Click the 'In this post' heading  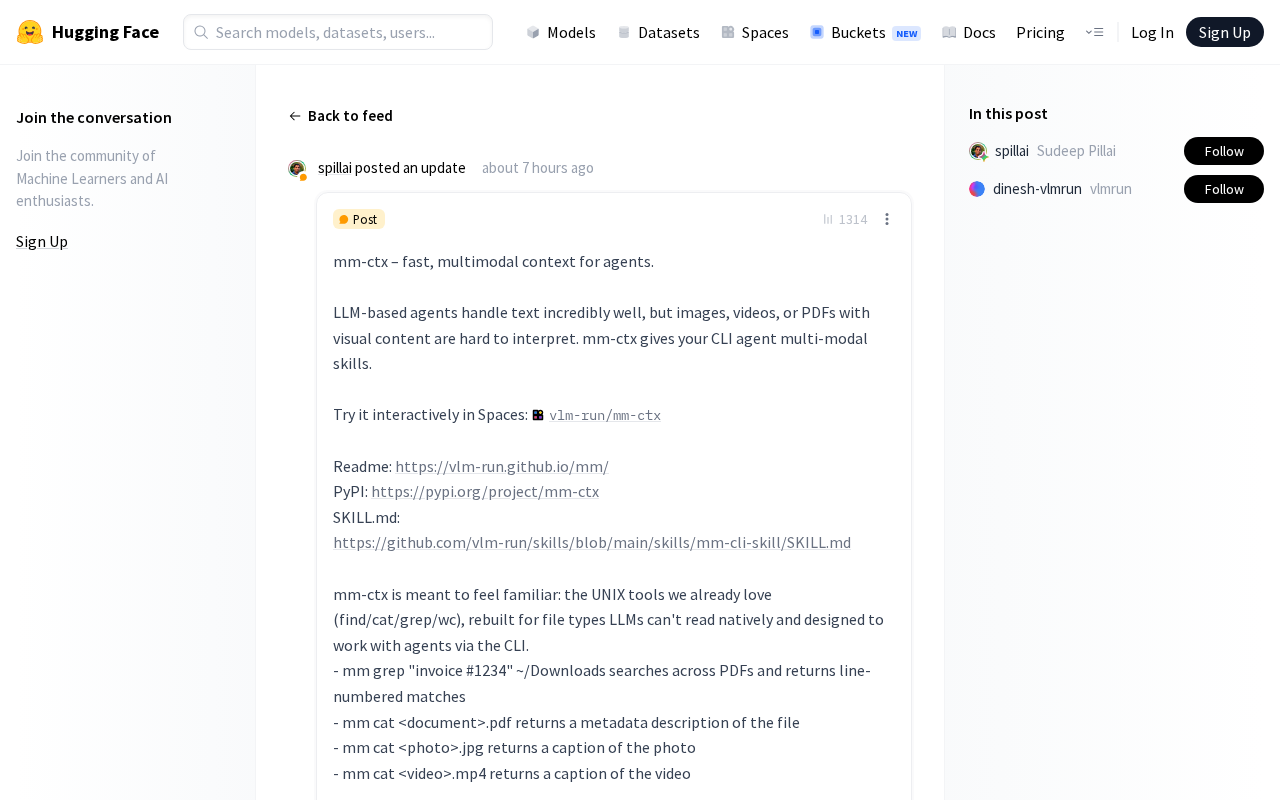pyautogui.click(x=1008, y=114)
